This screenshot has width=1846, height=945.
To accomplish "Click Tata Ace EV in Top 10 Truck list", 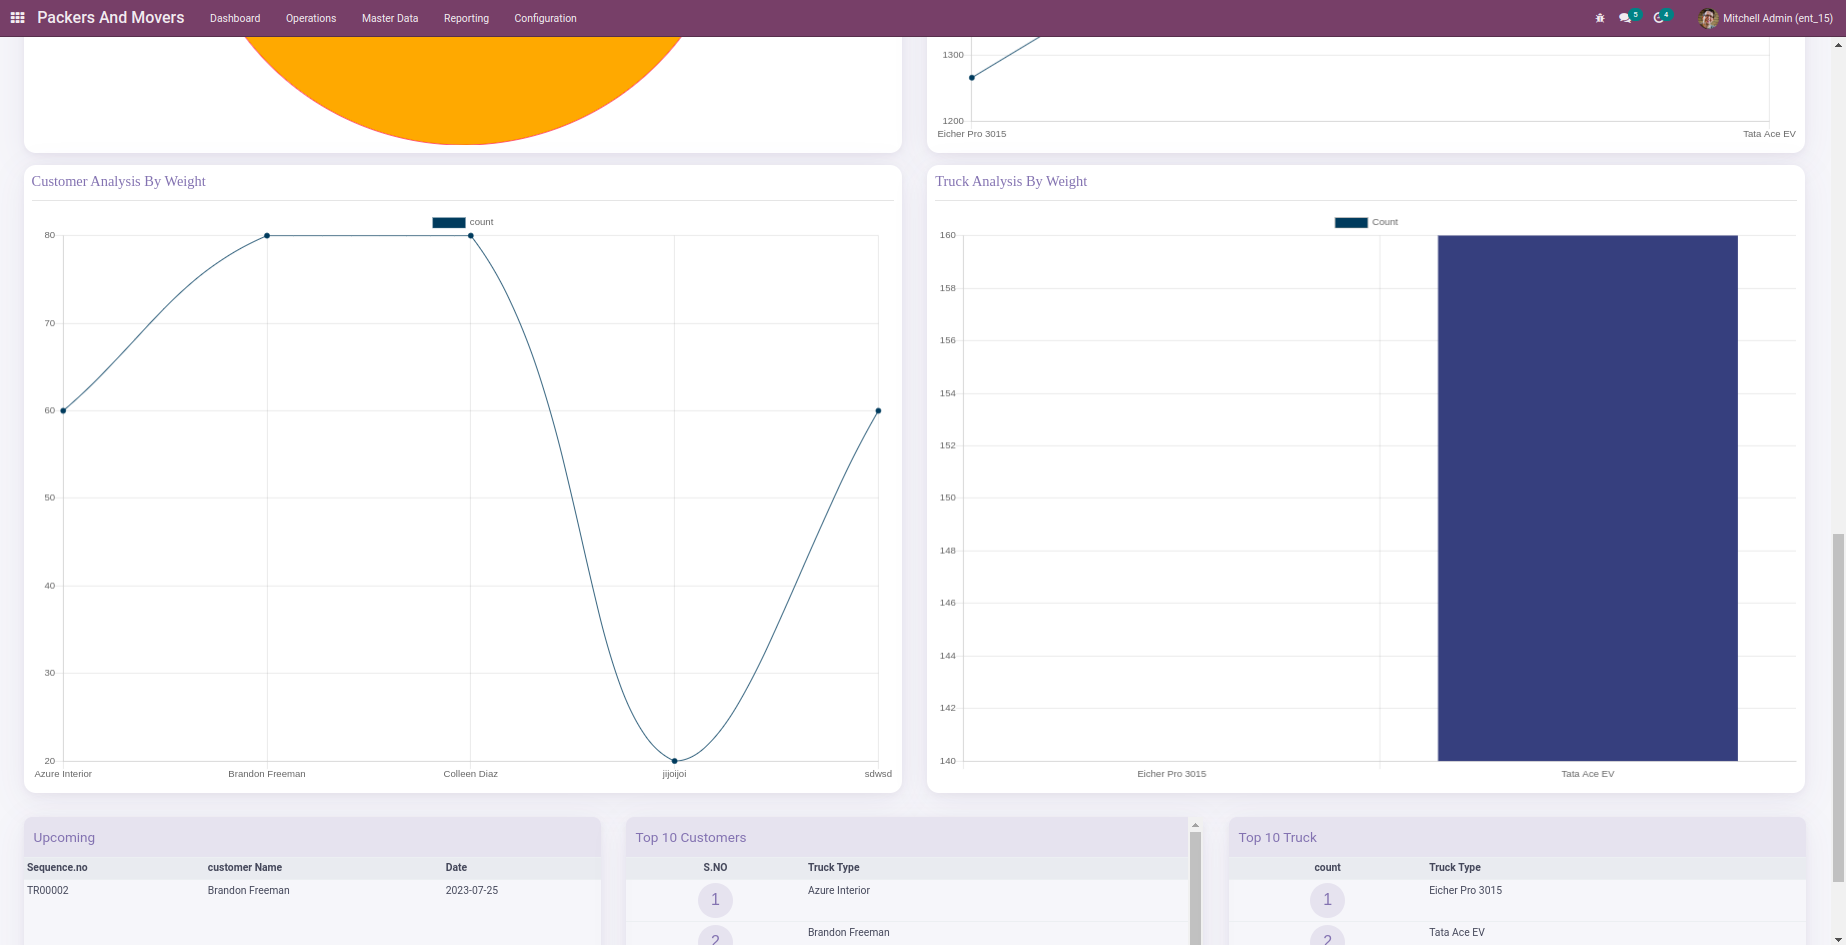I will point(1457,933).
